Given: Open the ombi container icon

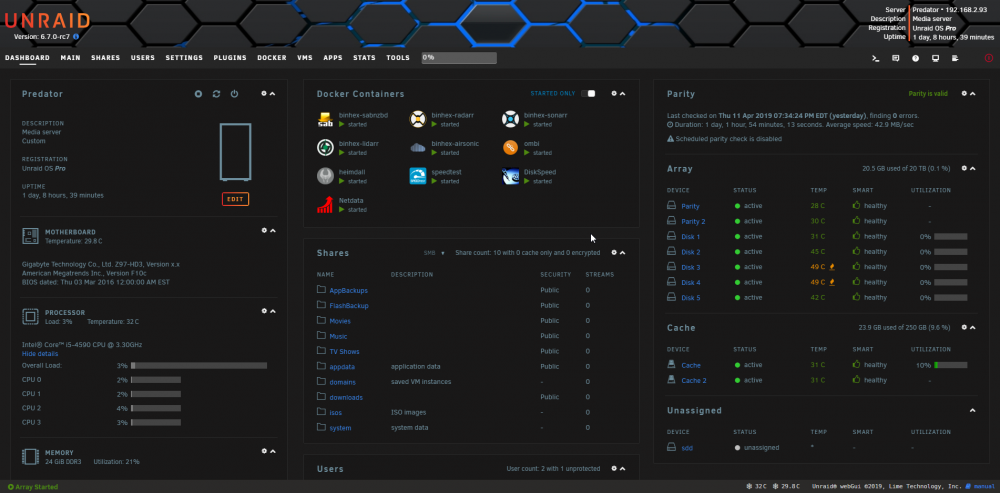Looking at the screenshot, I should (x=510, y=147).
